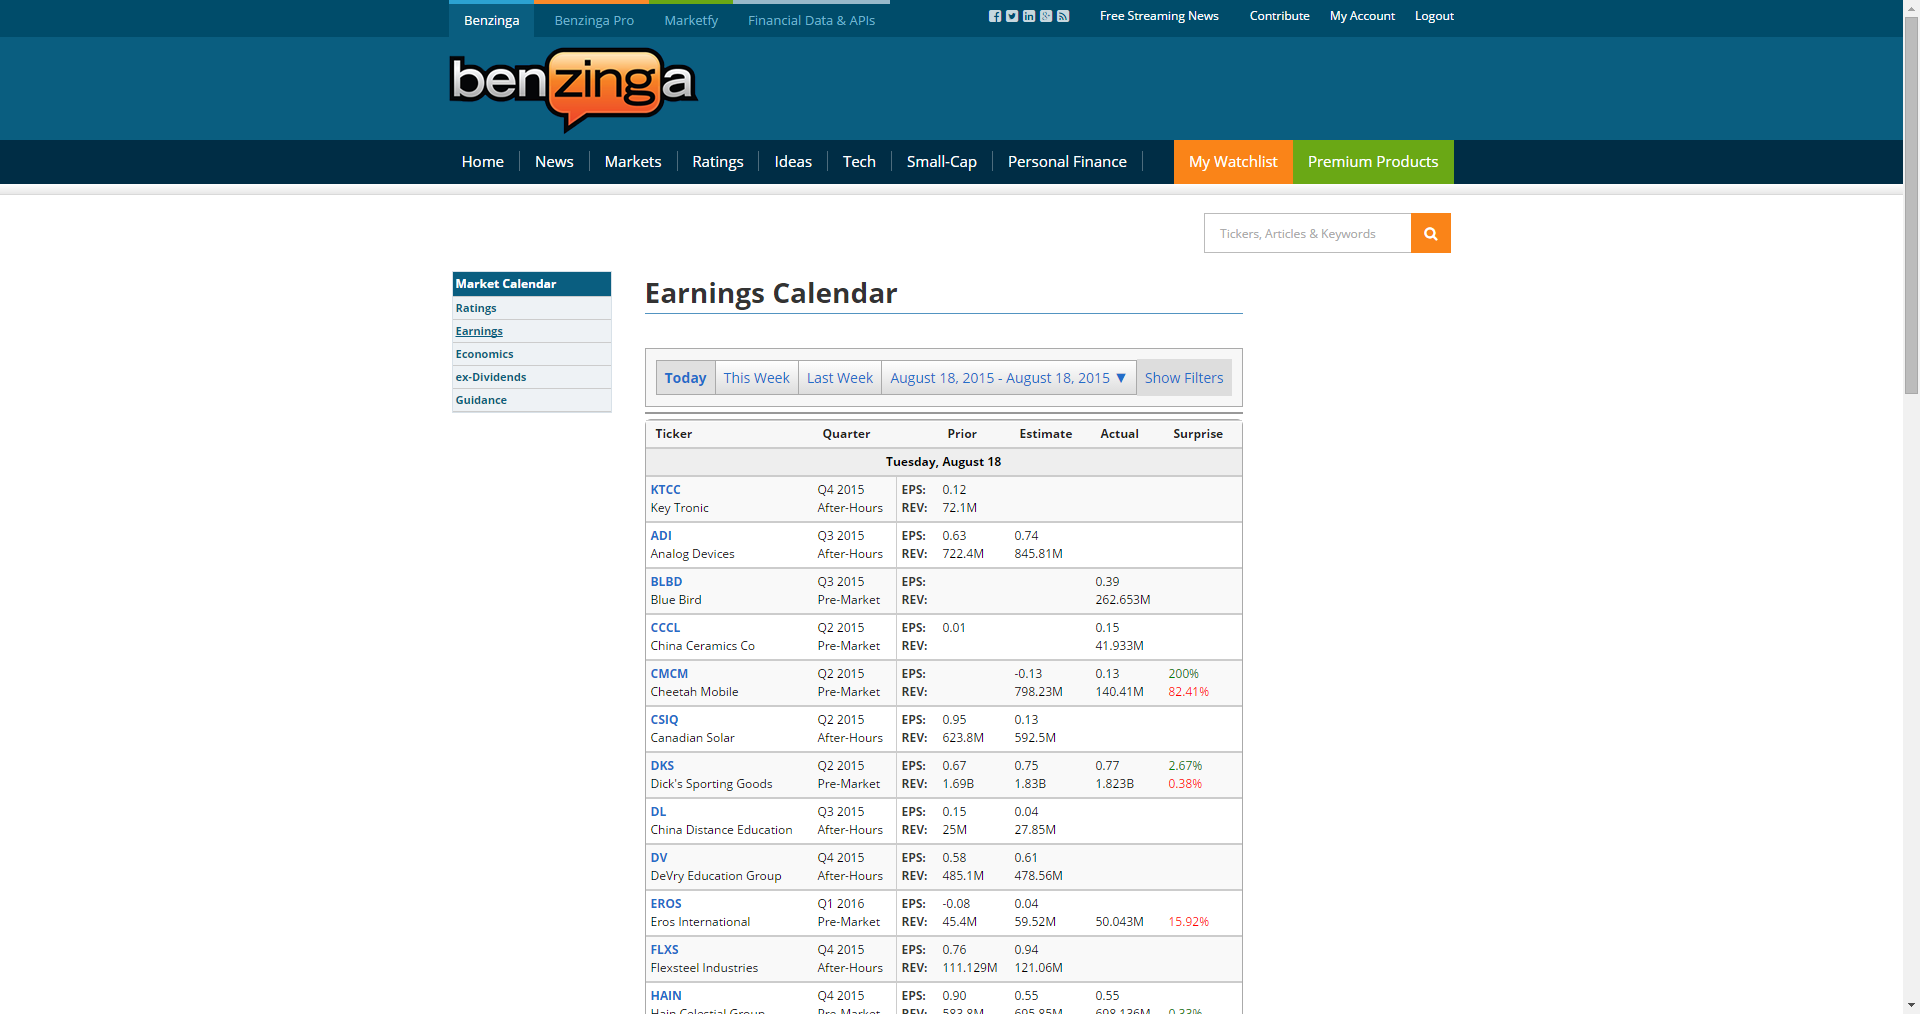The image size is (1920, 1014).
Task: Click the This Week filter button
Action: 757,378
